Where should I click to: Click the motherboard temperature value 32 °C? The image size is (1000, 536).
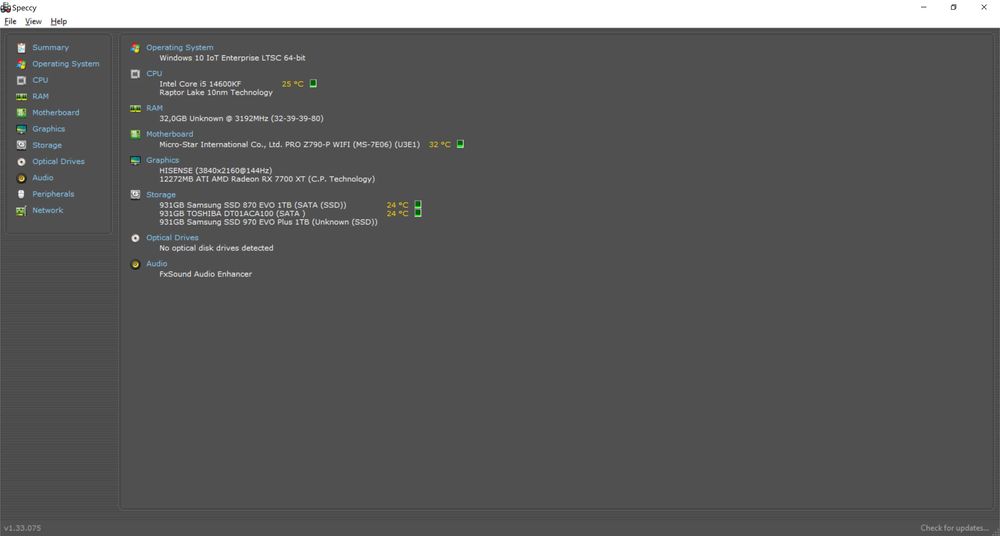click(439, 144)
